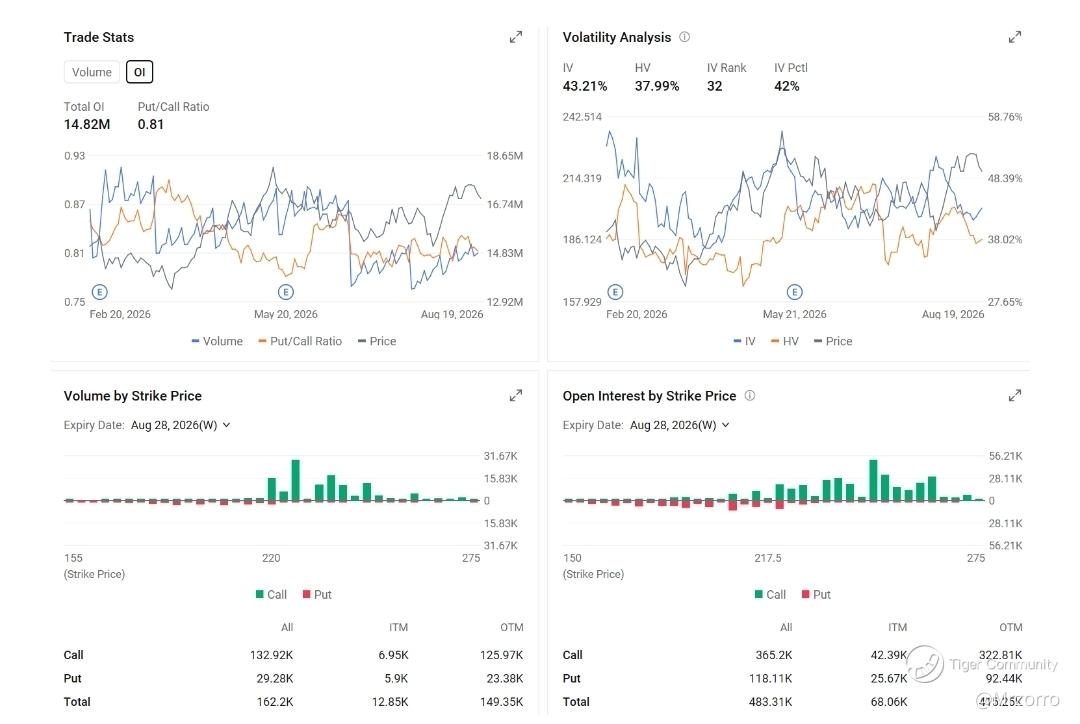1080x724 pixels.
Task: Switch Trade Stats to the Volume tab
Action: click(92, 72)
